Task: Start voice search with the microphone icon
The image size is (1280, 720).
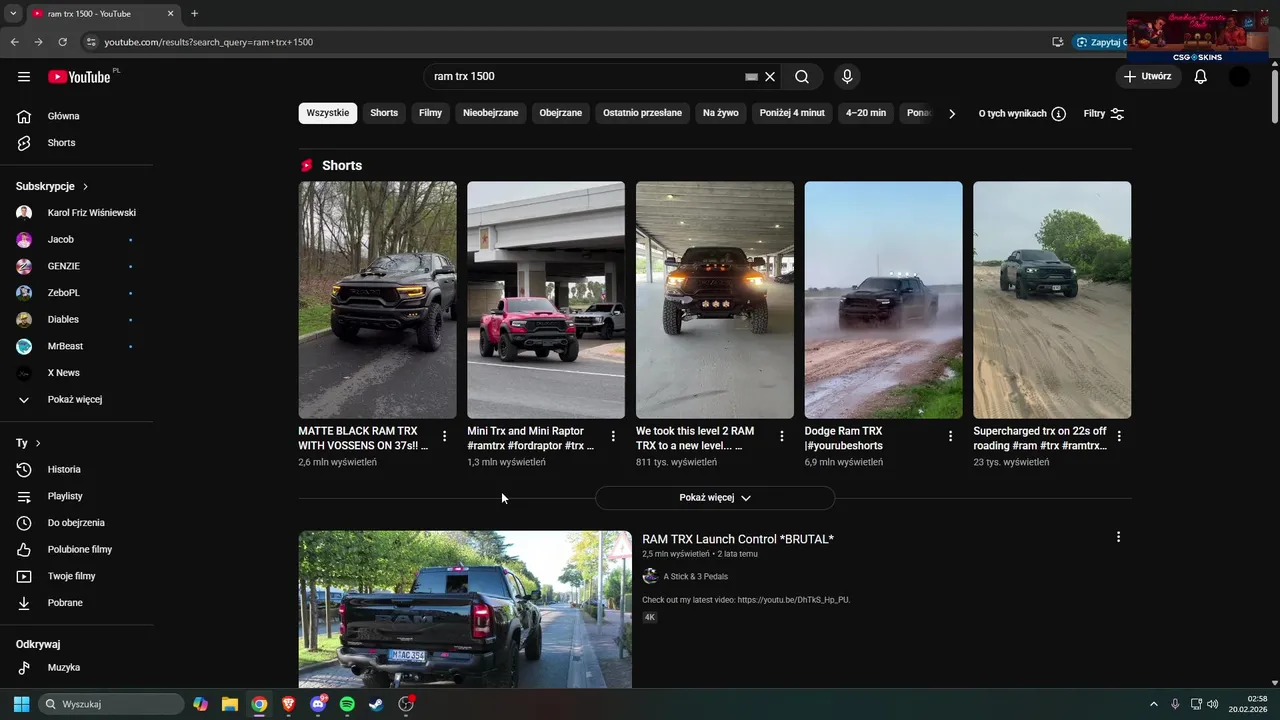Action: (x=847, y=77)
